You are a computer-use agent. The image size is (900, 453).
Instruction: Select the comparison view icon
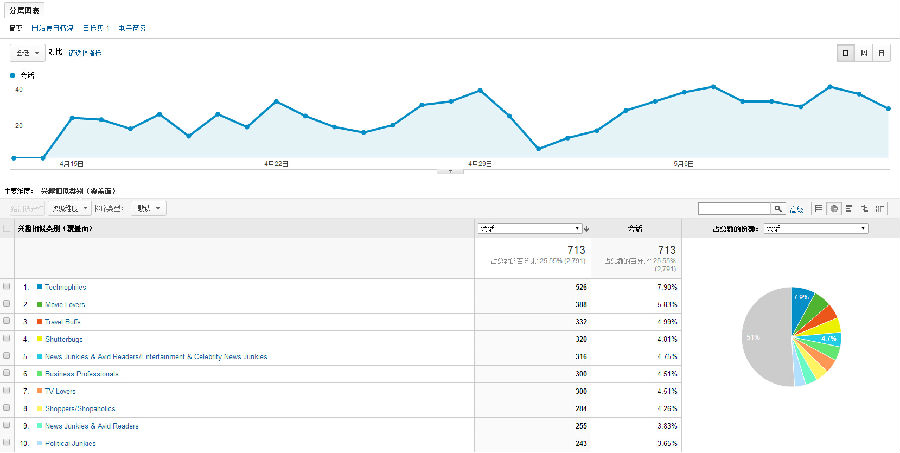863,209
